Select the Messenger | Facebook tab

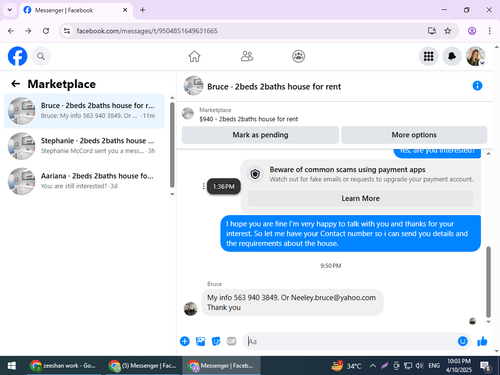[x=76, y=10]
